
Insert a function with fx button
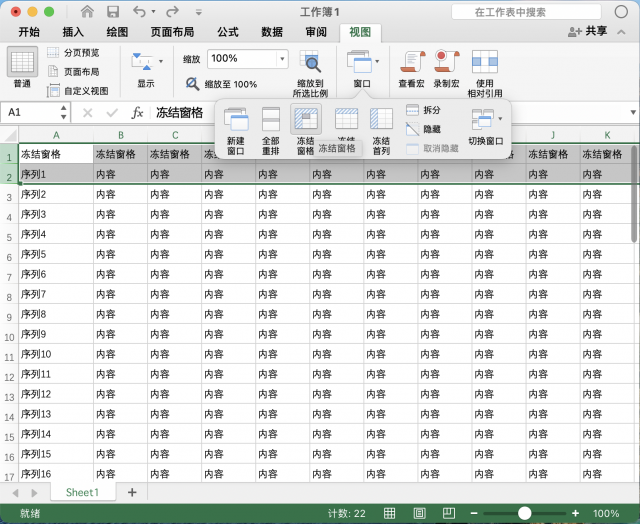[137, 113]
